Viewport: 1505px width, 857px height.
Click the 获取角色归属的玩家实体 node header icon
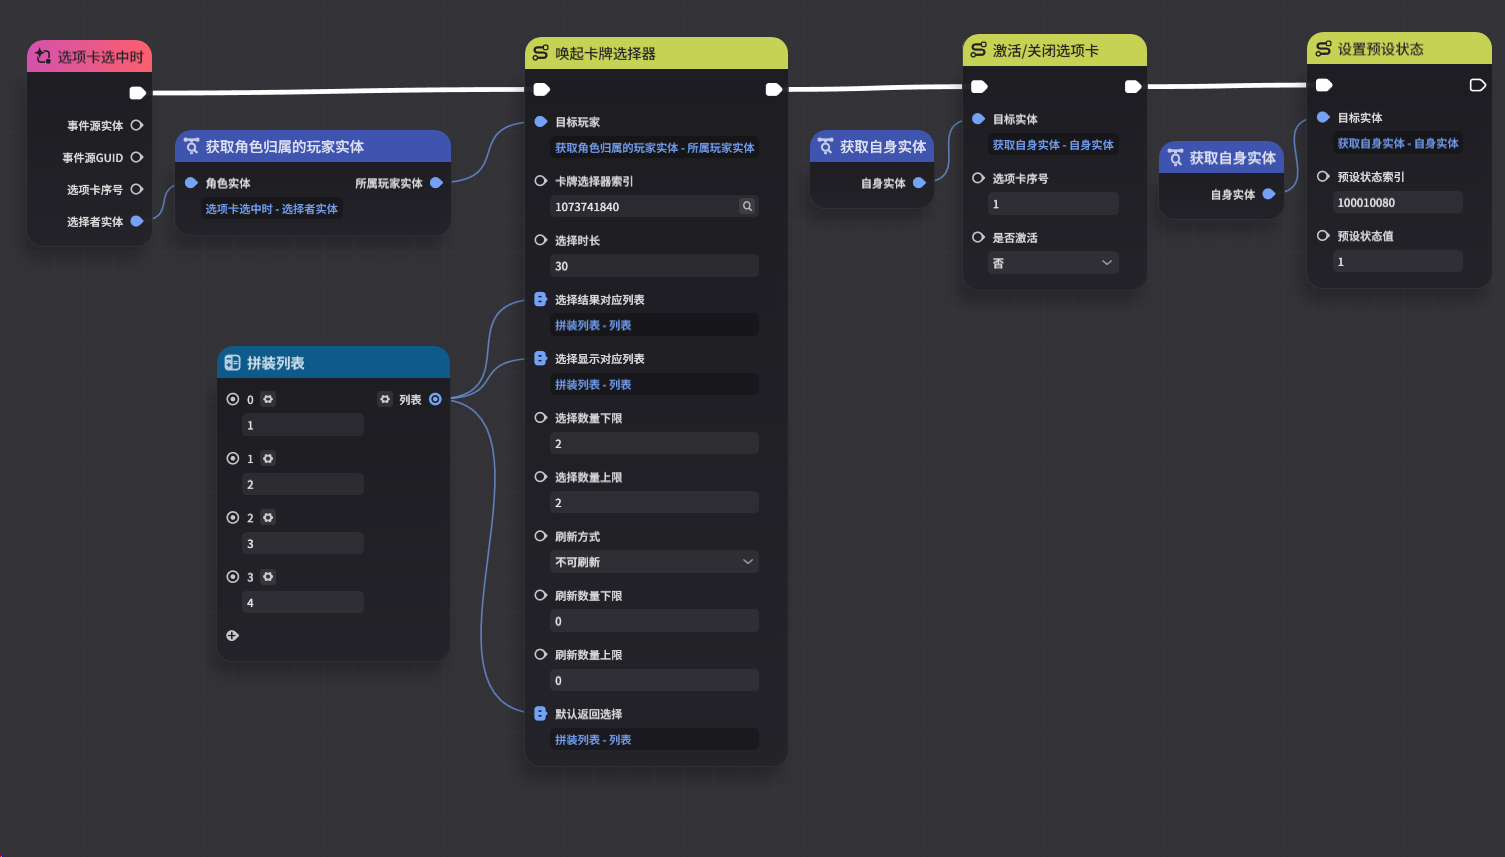pos(191,146)
